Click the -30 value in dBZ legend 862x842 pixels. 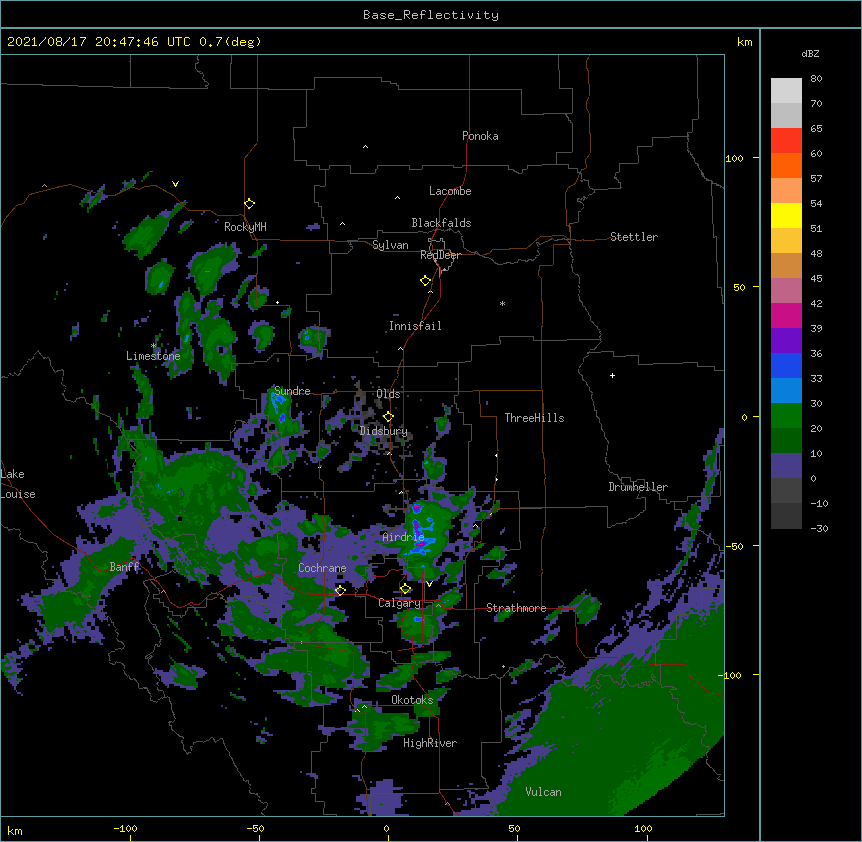pos(819,528)
